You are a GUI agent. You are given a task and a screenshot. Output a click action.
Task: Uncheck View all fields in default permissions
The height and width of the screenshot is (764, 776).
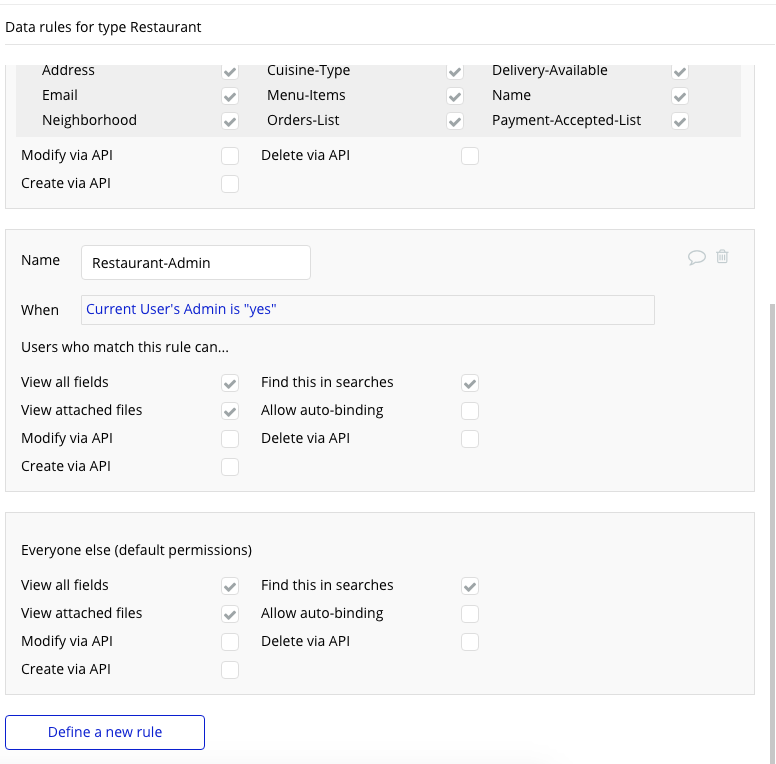[x=230, y=586]
